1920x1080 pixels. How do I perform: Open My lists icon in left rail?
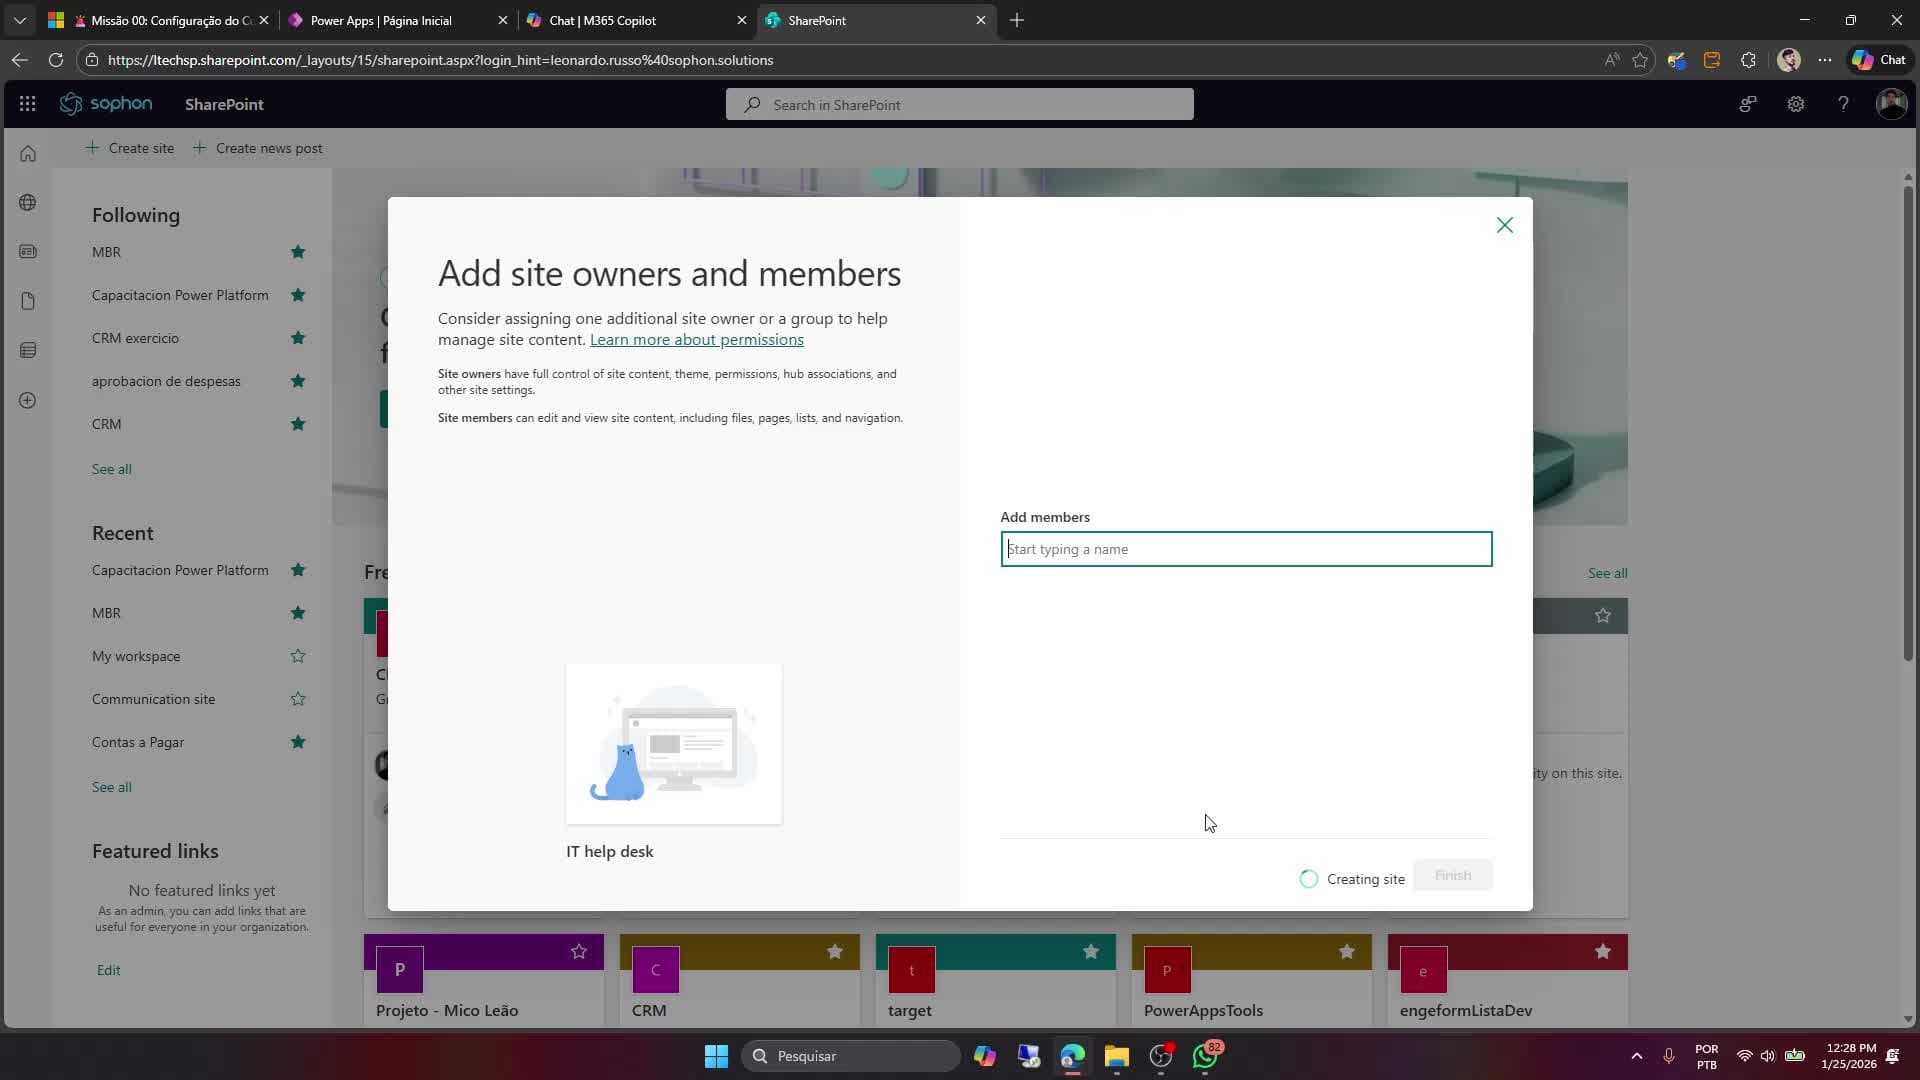click(28, 350)
